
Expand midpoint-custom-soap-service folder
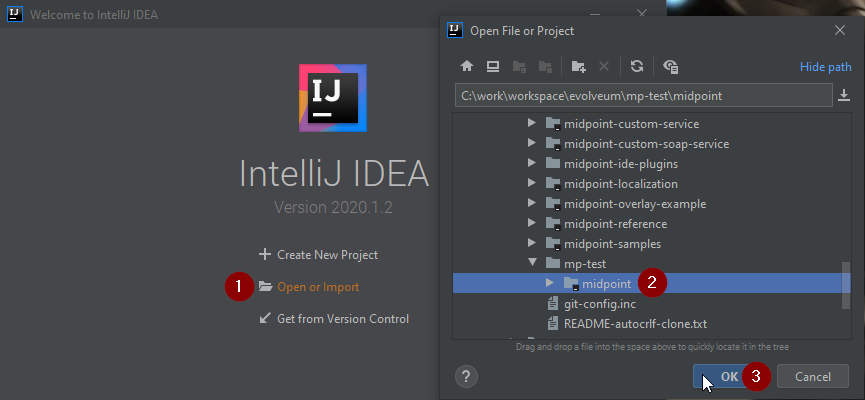point(532,143)
